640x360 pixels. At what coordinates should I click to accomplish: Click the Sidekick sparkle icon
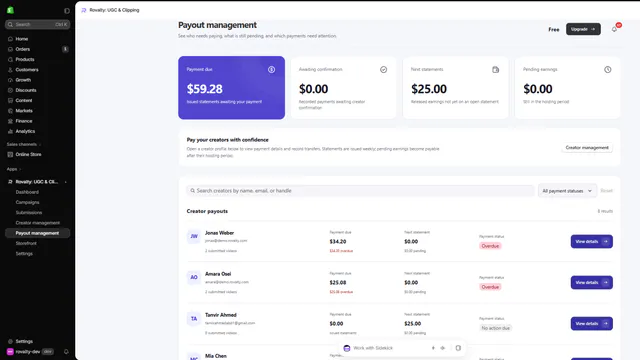[x=442, y=348]
